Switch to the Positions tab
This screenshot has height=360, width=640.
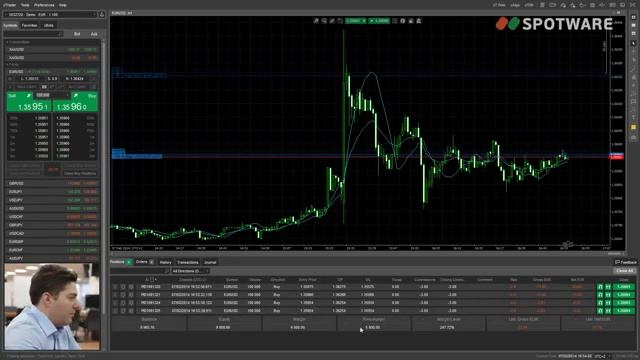(121, 262)
